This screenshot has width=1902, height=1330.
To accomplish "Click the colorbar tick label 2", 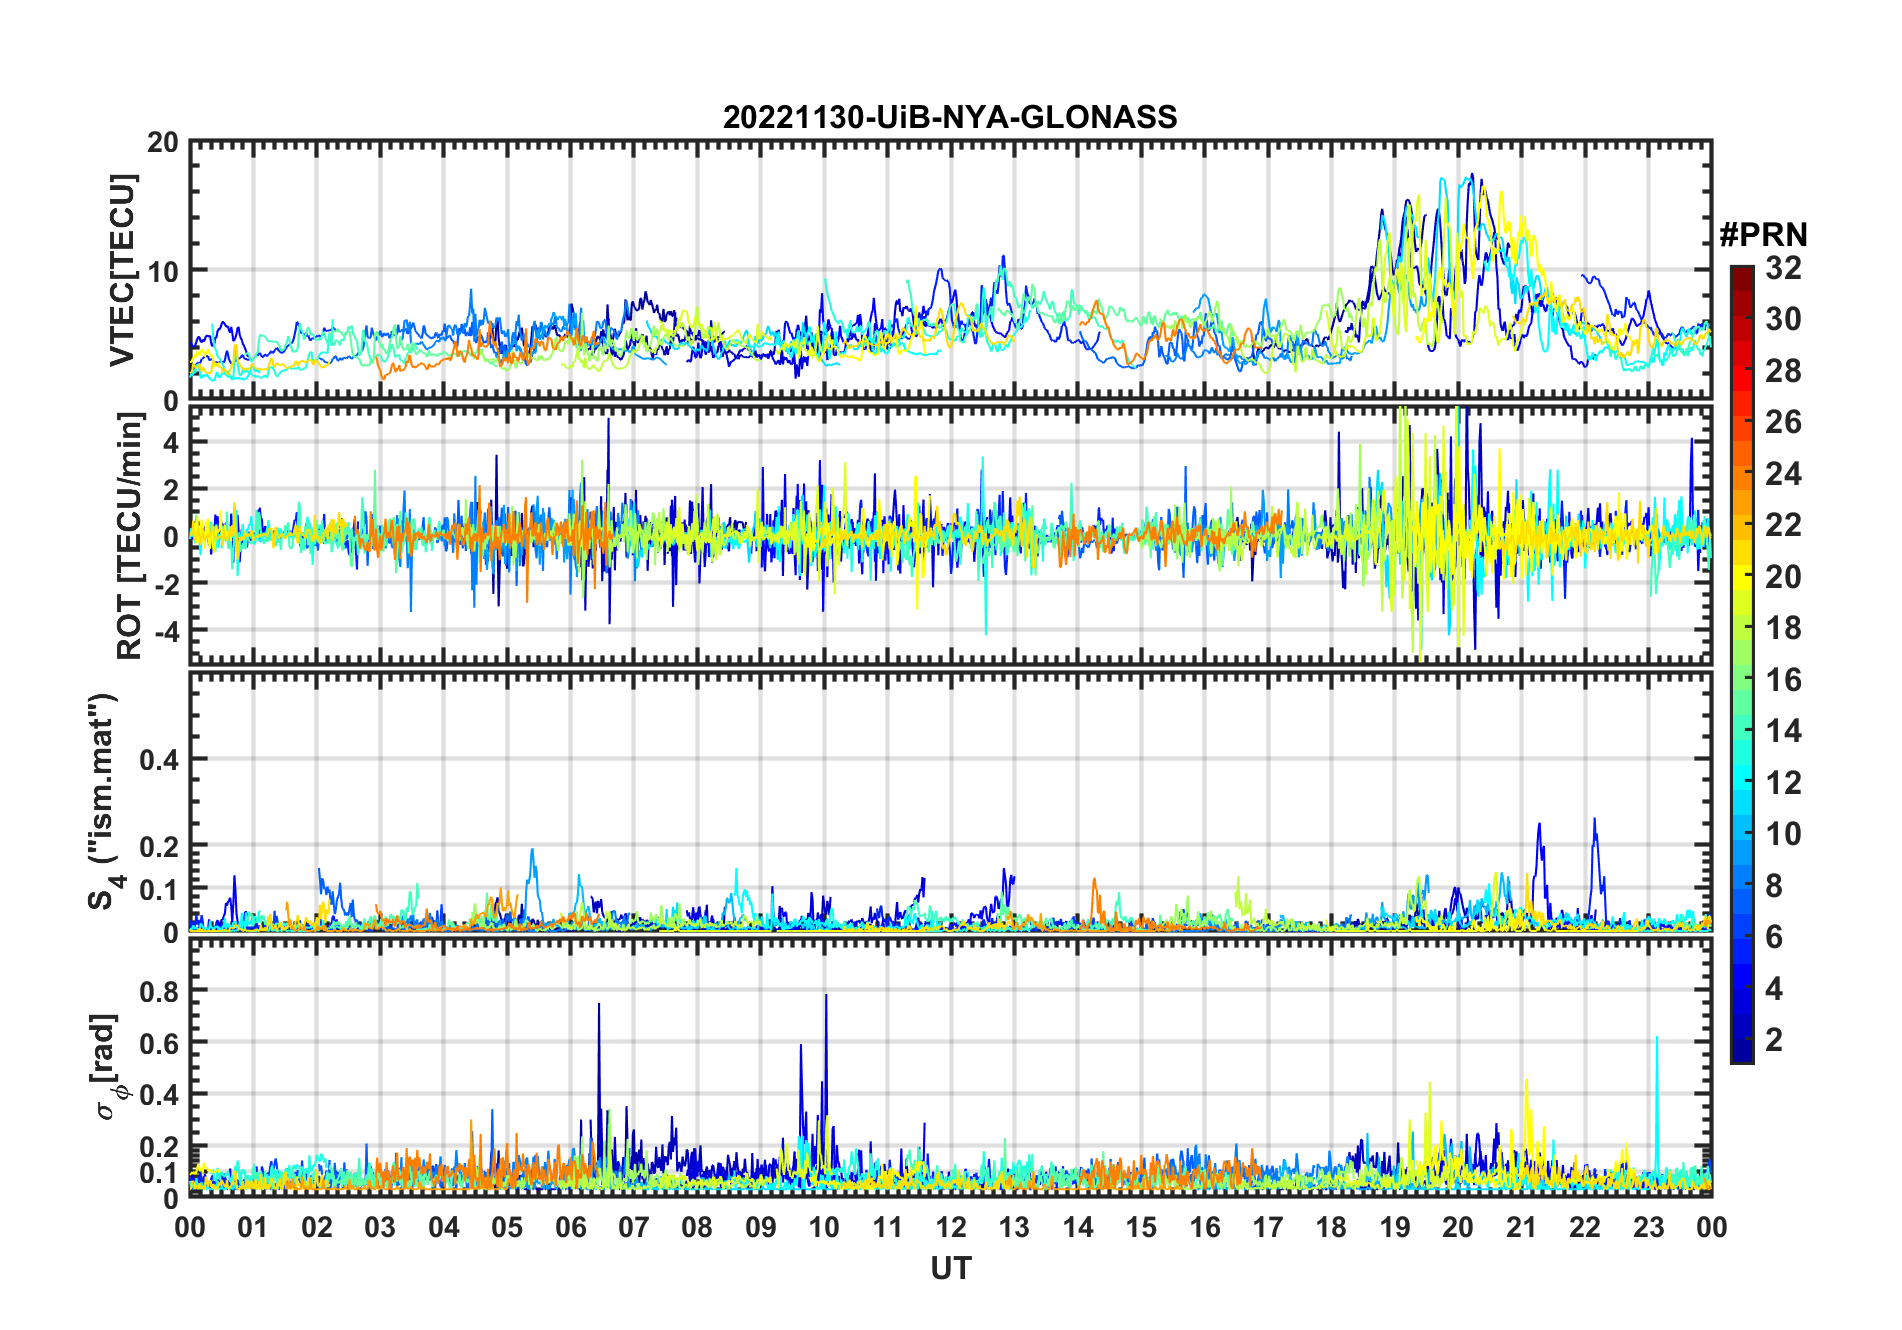I will (x=1774, y=1040).
